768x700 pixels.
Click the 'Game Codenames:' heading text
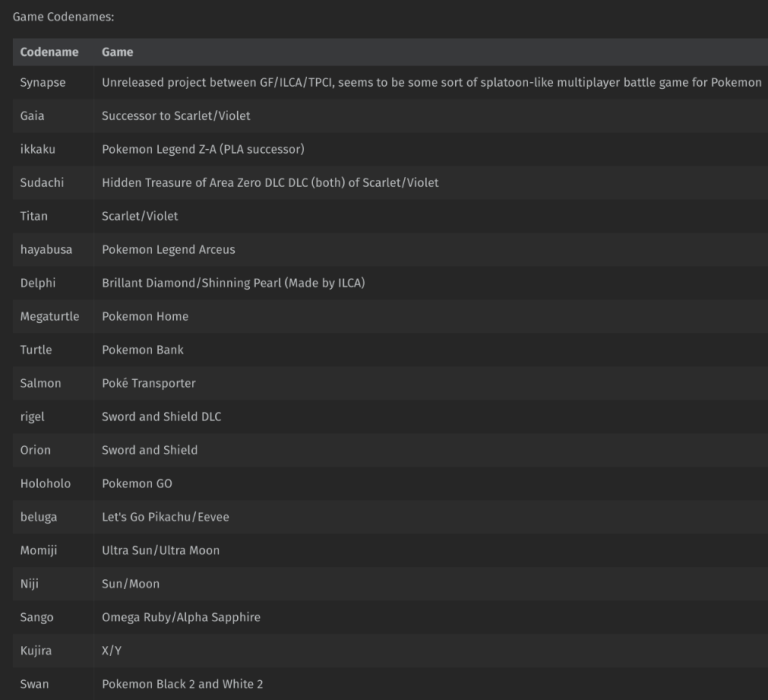63,17
